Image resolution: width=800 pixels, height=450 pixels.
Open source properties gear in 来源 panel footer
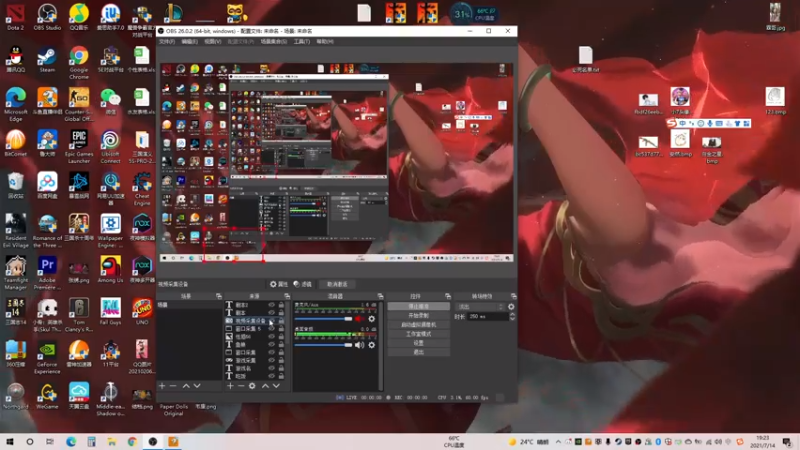tap(252, 386)
